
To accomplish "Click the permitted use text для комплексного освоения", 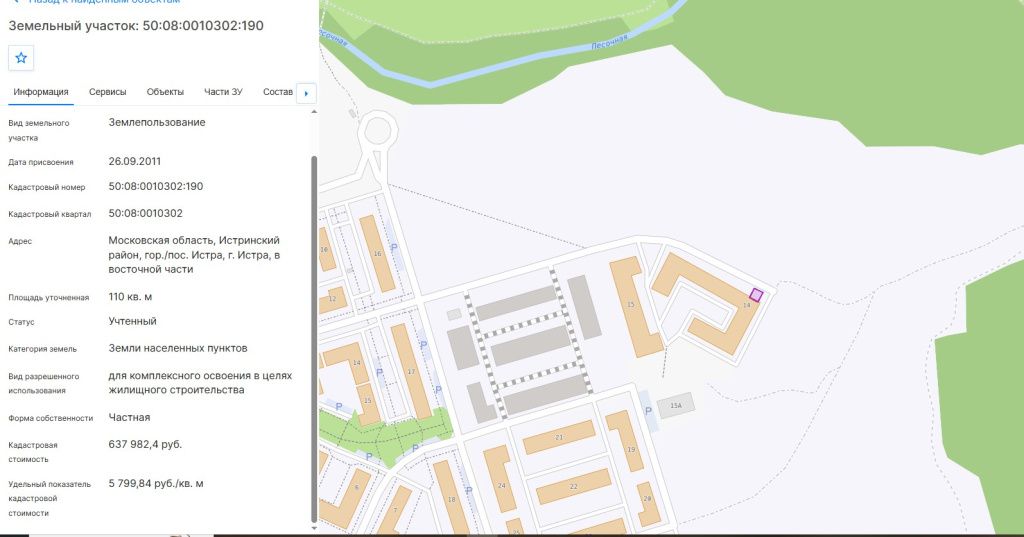I will point(200,383).
